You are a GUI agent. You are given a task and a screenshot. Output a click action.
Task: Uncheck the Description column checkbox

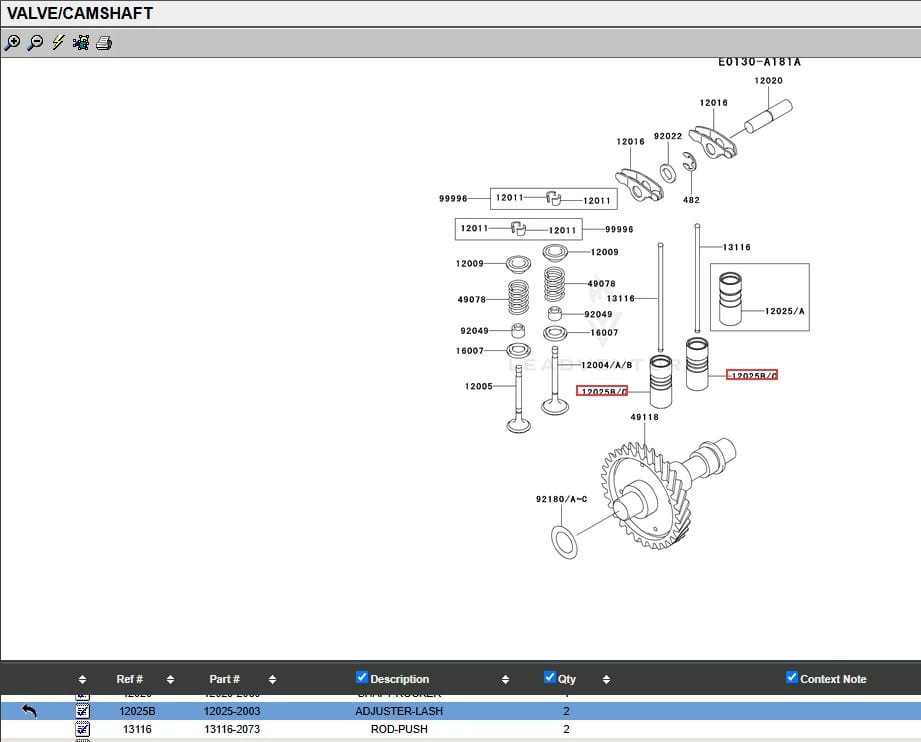coord(362,678)
